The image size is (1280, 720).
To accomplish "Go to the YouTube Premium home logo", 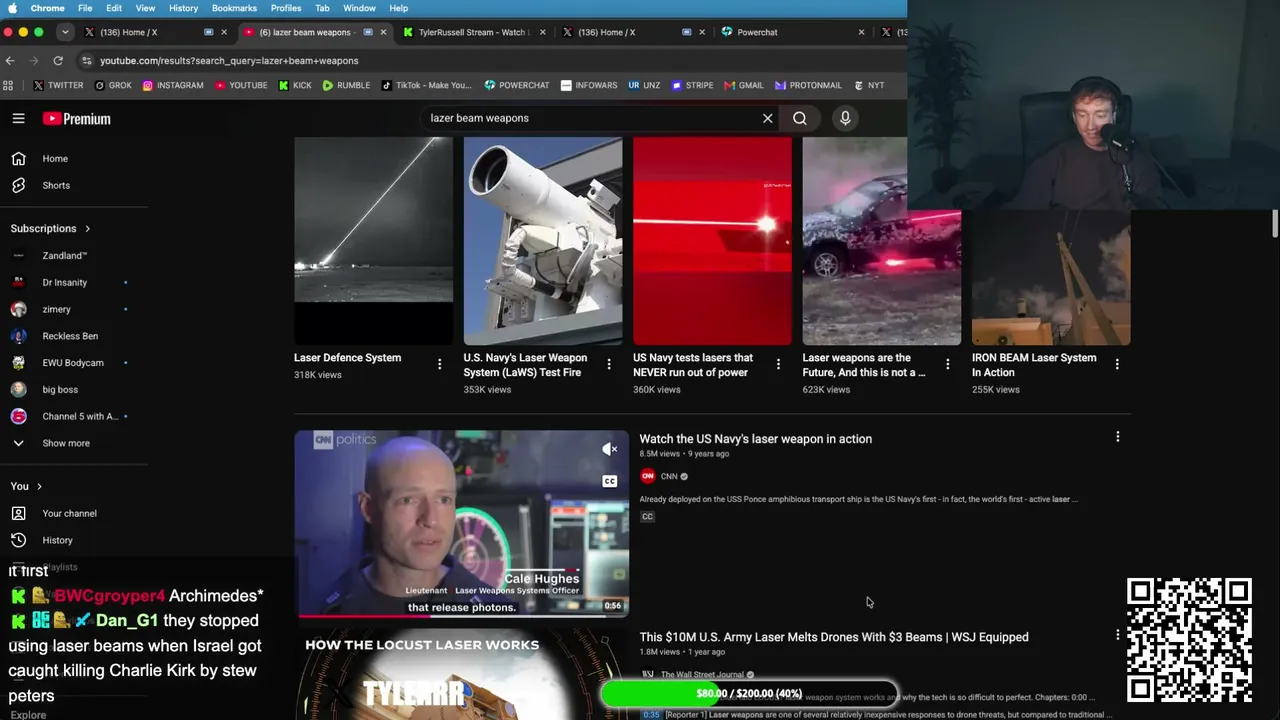I will point(77,118).
